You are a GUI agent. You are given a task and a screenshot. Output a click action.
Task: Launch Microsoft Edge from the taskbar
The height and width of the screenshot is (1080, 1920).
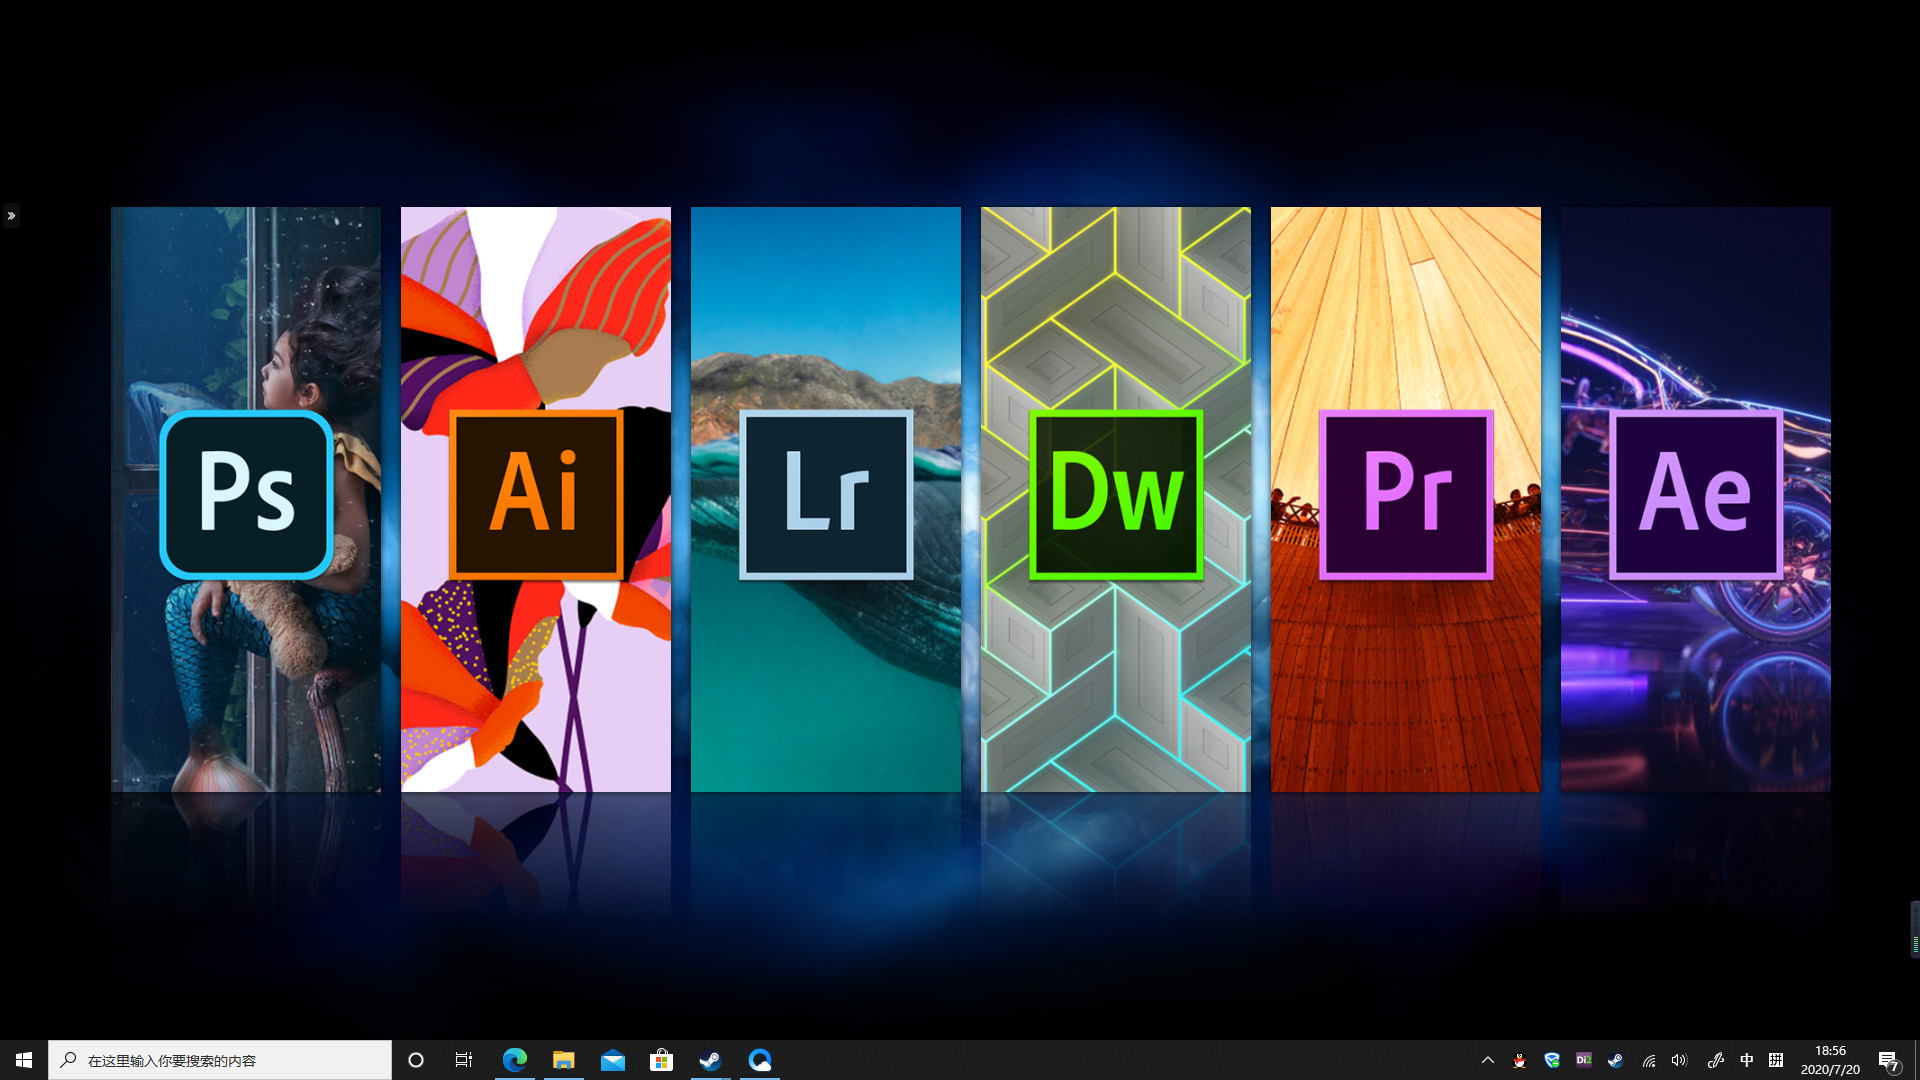514,1060
